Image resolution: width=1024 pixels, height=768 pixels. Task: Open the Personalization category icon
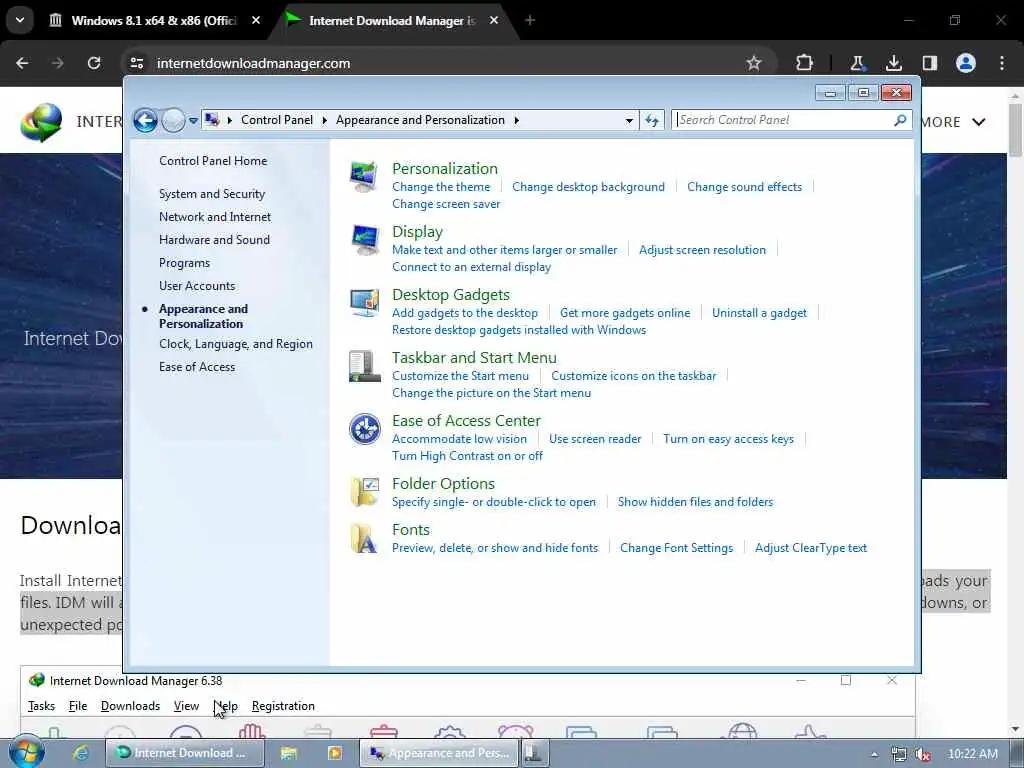point(364,176)
